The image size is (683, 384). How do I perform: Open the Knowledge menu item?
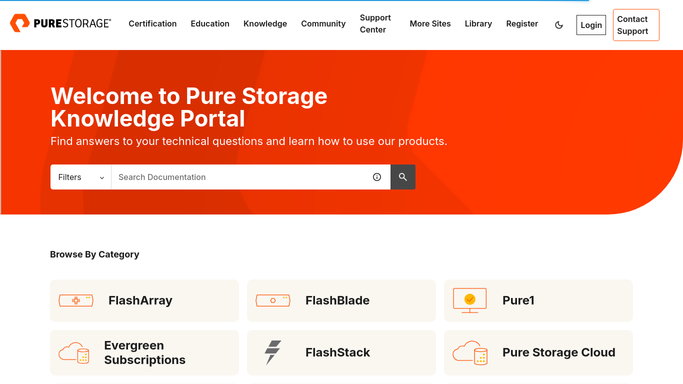tap(265, 24)
